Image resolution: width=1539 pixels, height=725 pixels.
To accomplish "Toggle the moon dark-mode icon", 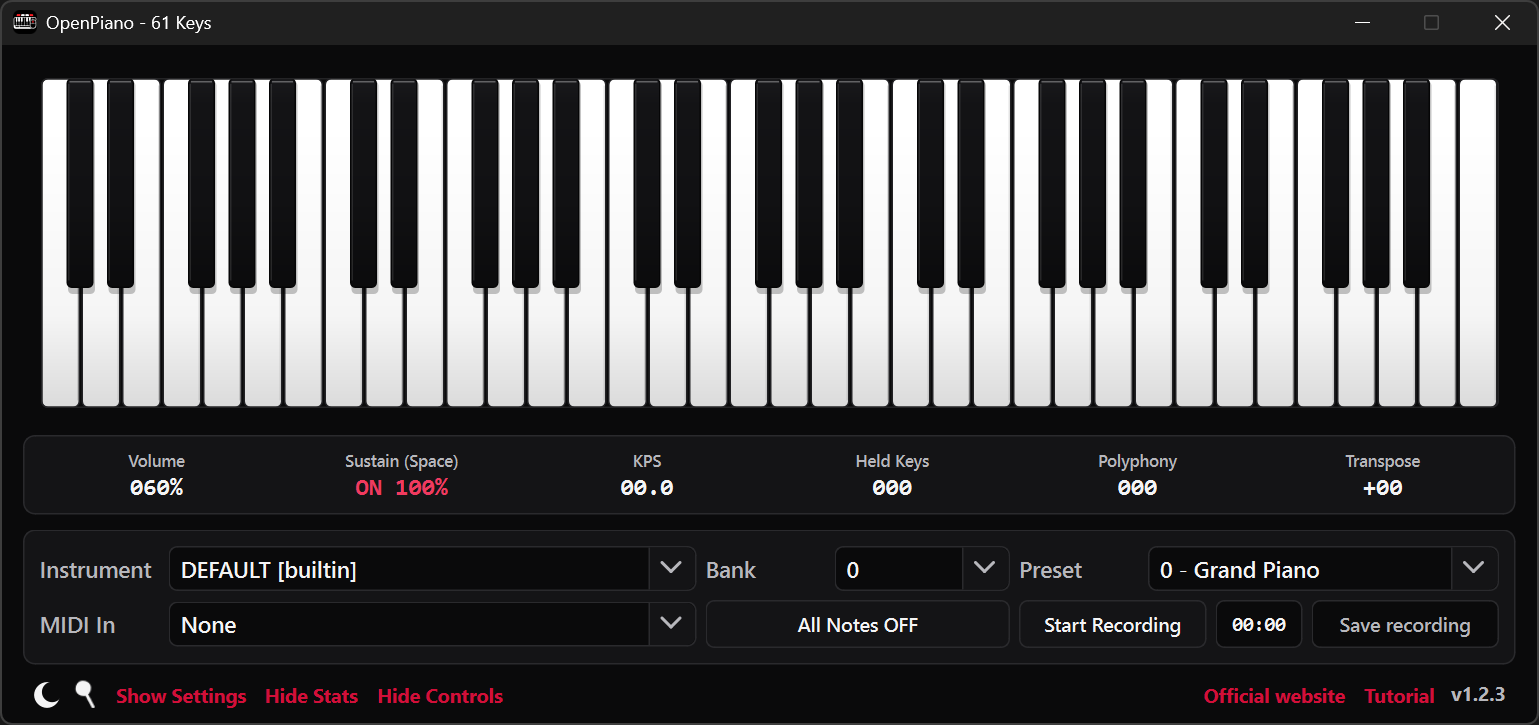I will click(x=46, y=695).
